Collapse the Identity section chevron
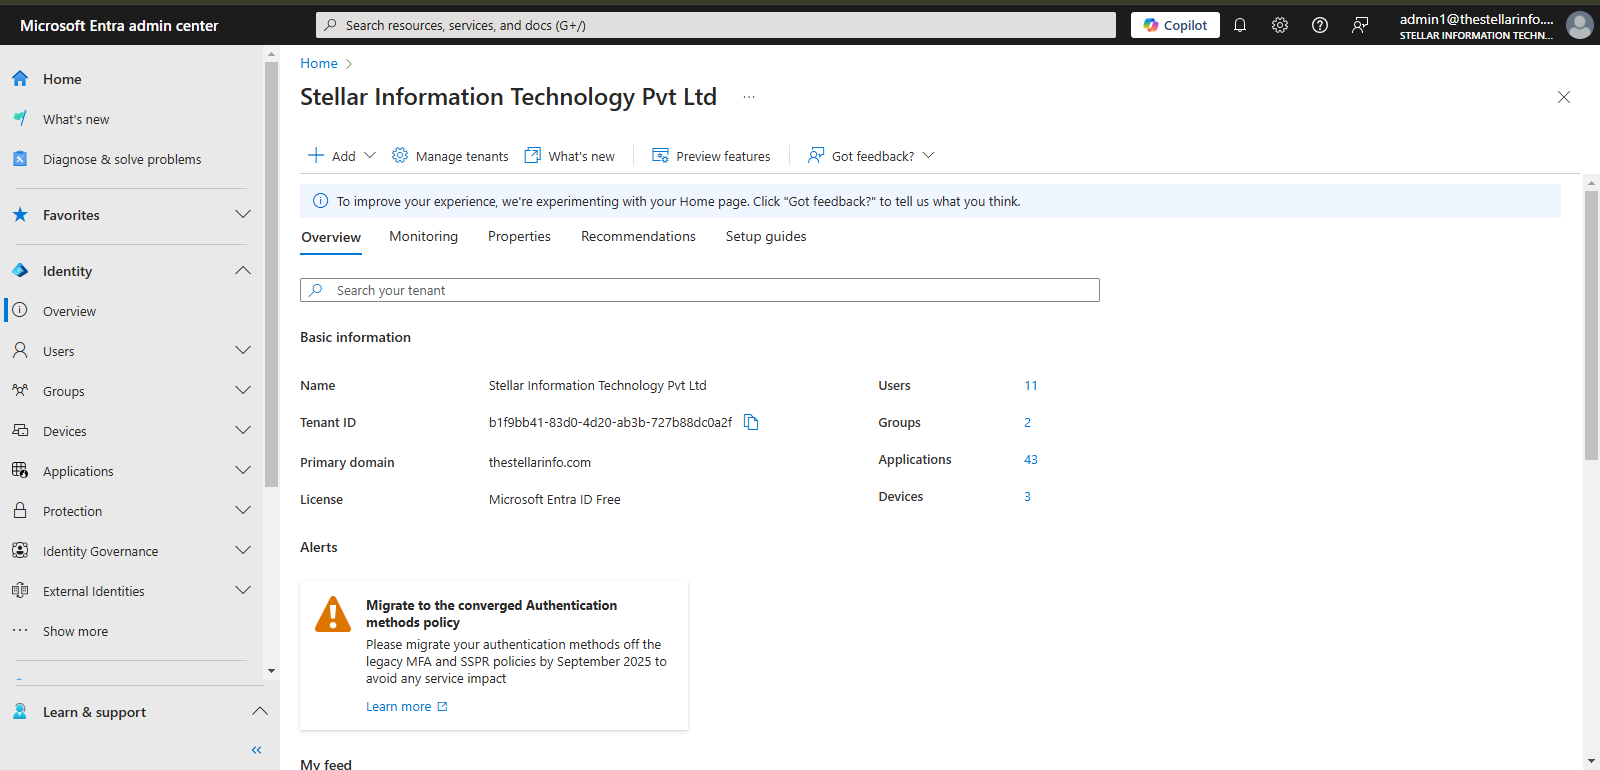This screenshot has width=1600, height=770. click(x=243, y=270)
